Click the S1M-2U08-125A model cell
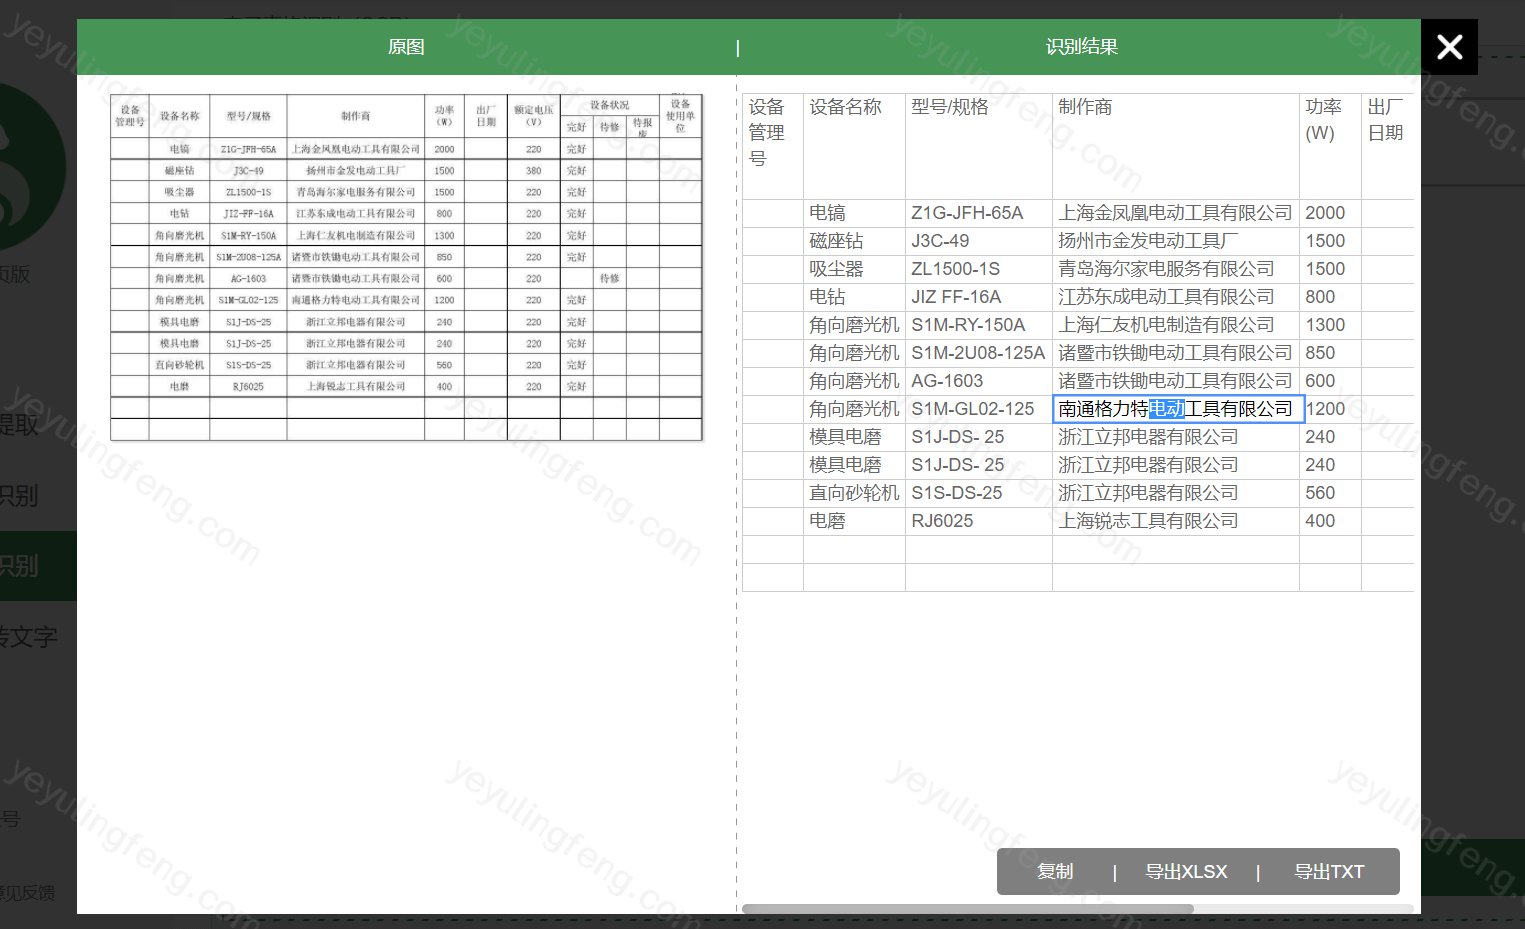Image resolution: width=1525 pixels, height=929 pixels. pos(979,353)
